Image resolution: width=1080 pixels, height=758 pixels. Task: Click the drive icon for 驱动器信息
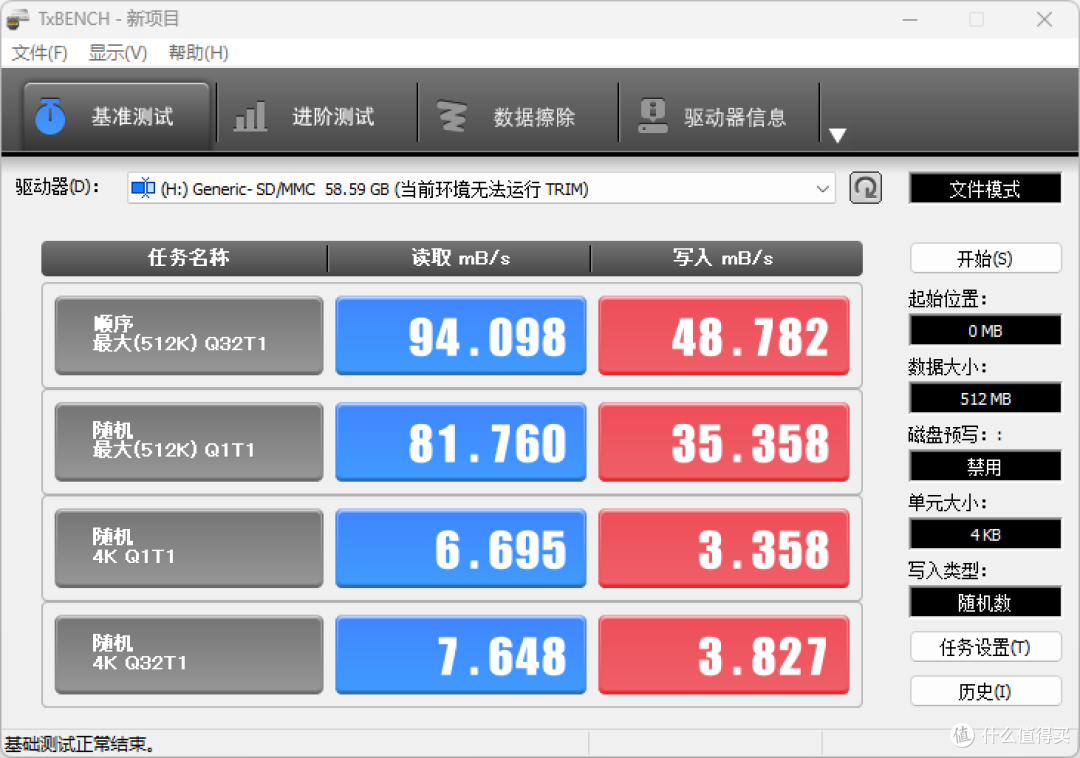click(652, 116)
